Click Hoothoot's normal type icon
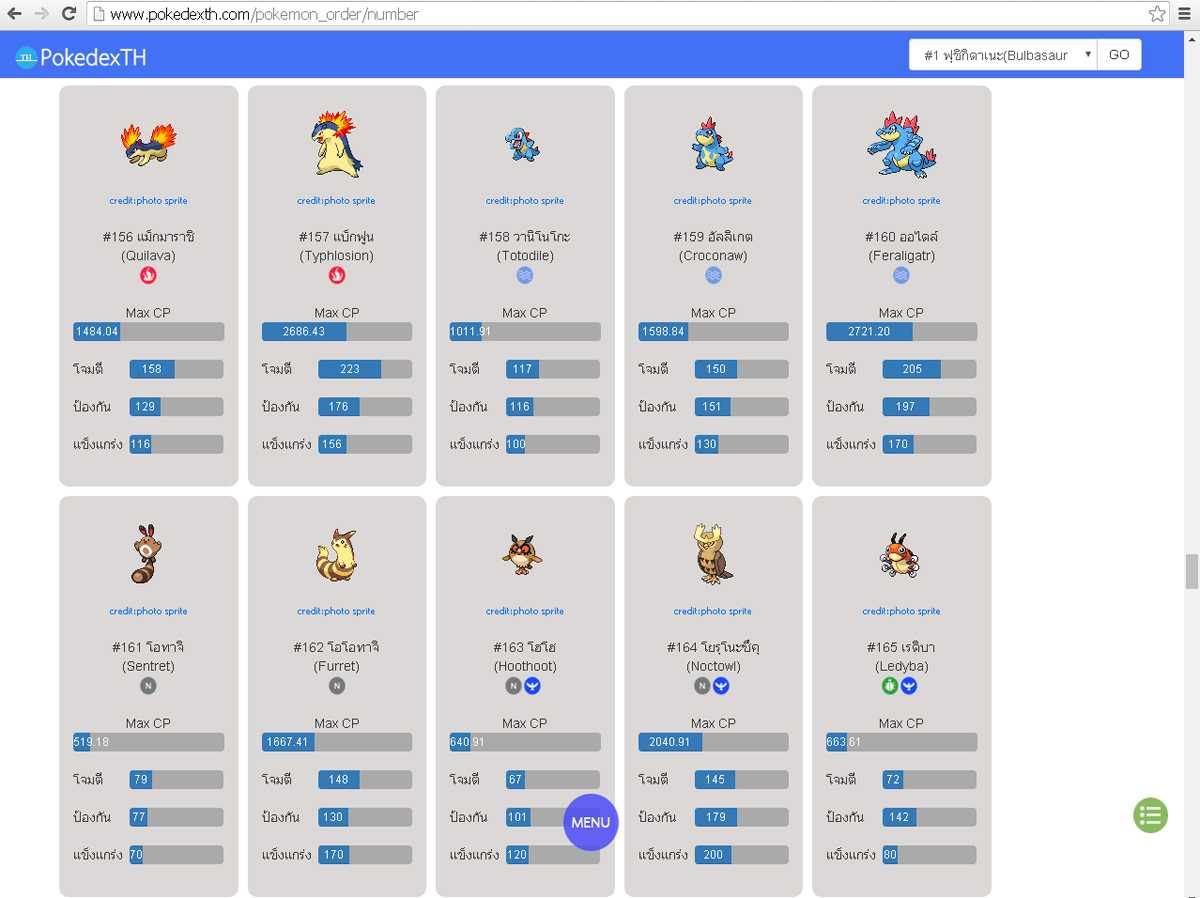The height and width of the screenshot is (898, 1200). click(514, 686)
